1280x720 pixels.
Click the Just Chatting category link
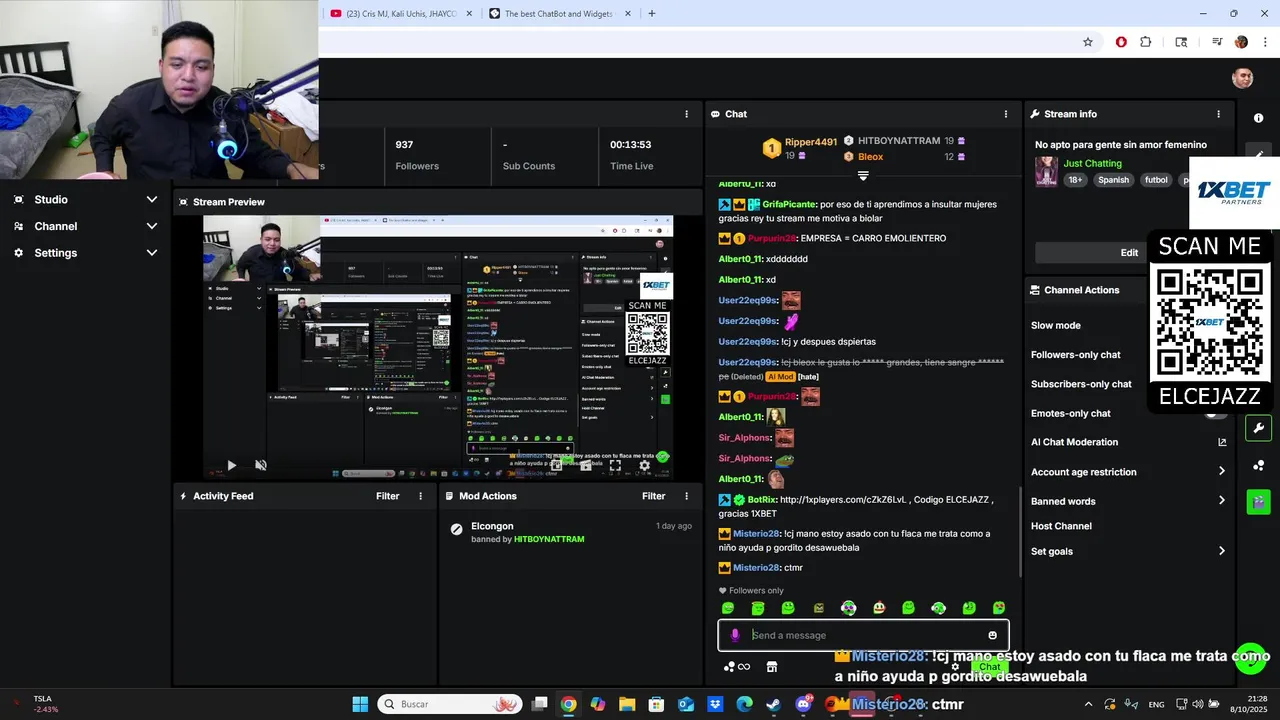point(1092,163)
